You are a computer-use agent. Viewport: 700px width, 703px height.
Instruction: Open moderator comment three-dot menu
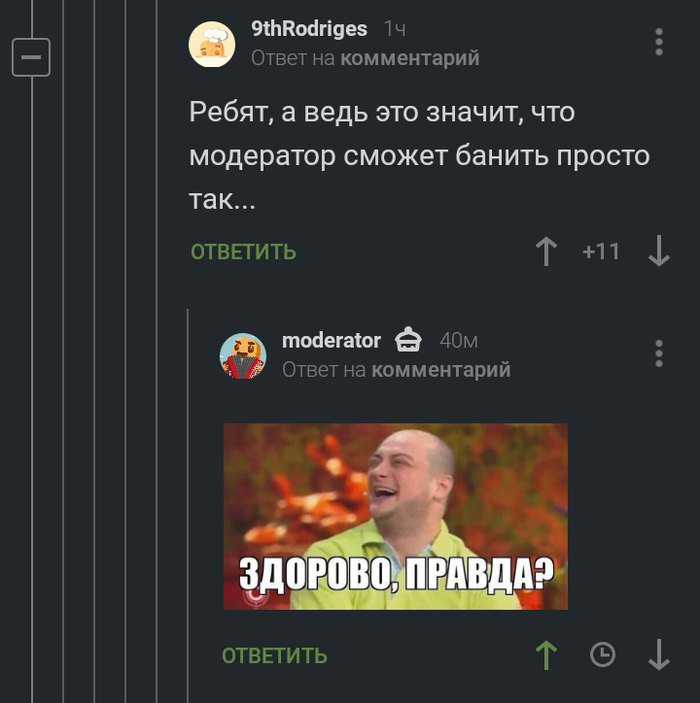pyautogui.click(x=659, y=353)
